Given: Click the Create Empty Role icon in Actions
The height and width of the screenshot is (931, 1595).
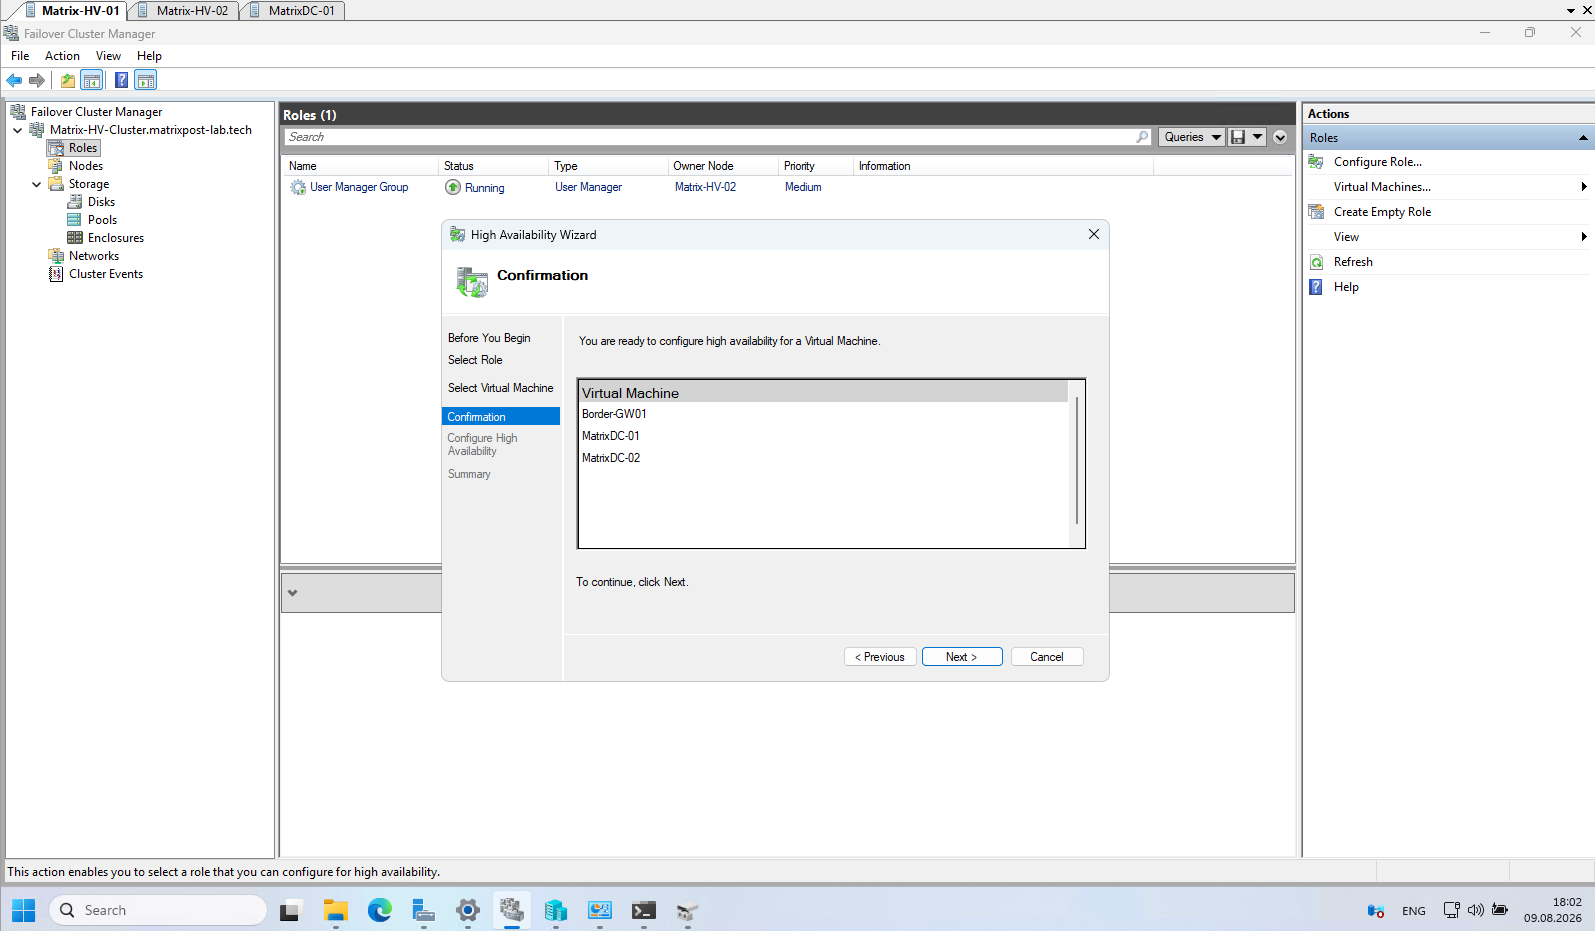Looking at the screenshot, I should coord(1316,212).
